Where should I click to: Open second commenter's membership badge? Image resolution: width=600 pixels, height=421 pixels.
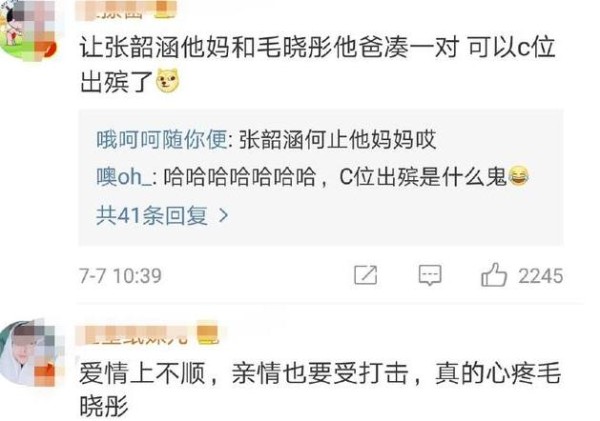207,334
